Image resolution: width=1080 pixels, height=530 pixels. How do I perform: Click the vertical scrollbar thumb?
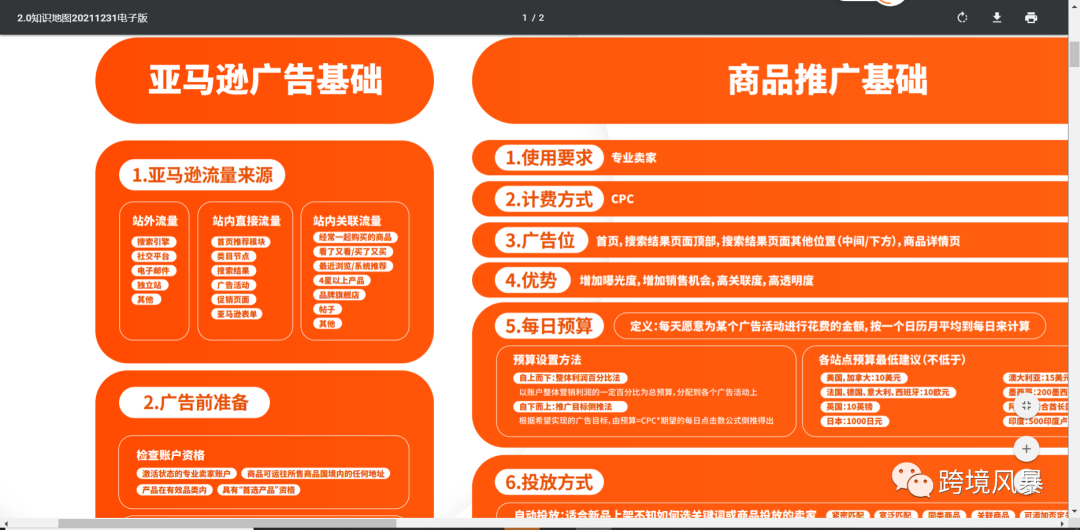(1074, 53)
